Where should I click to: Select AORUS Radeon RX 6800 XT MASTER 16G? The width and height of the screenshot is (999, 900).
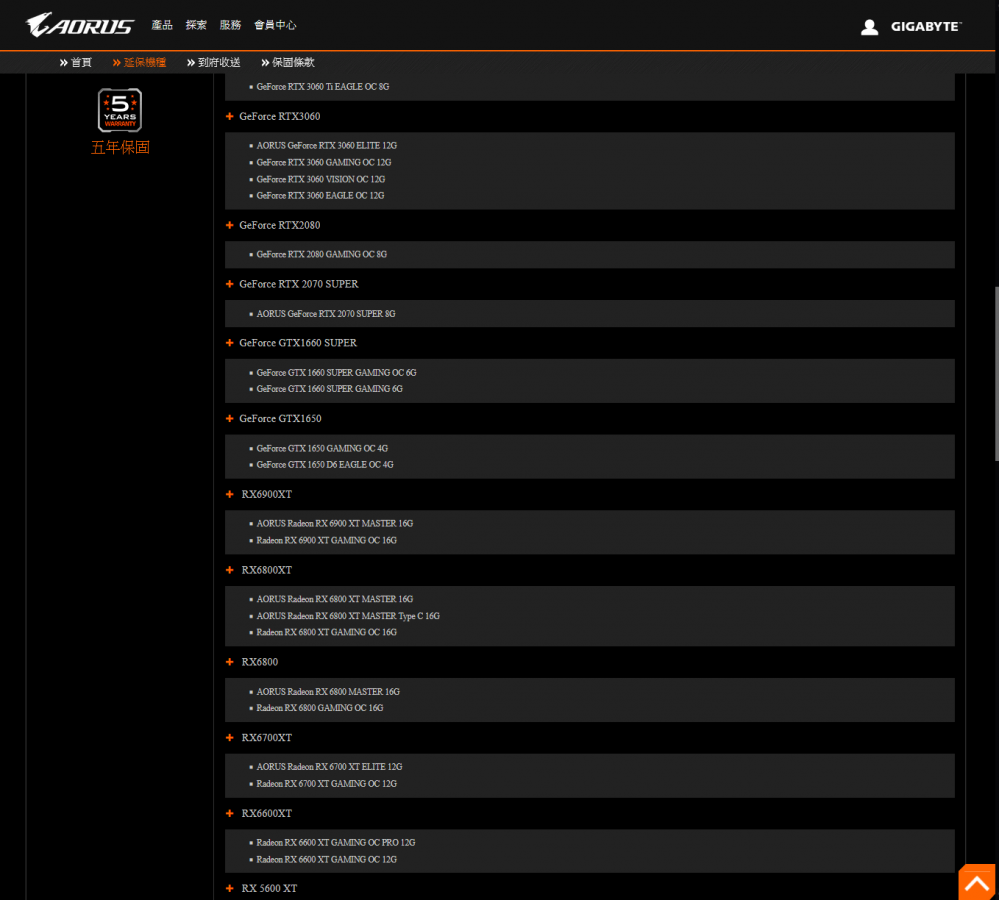(x=334, y=599)
